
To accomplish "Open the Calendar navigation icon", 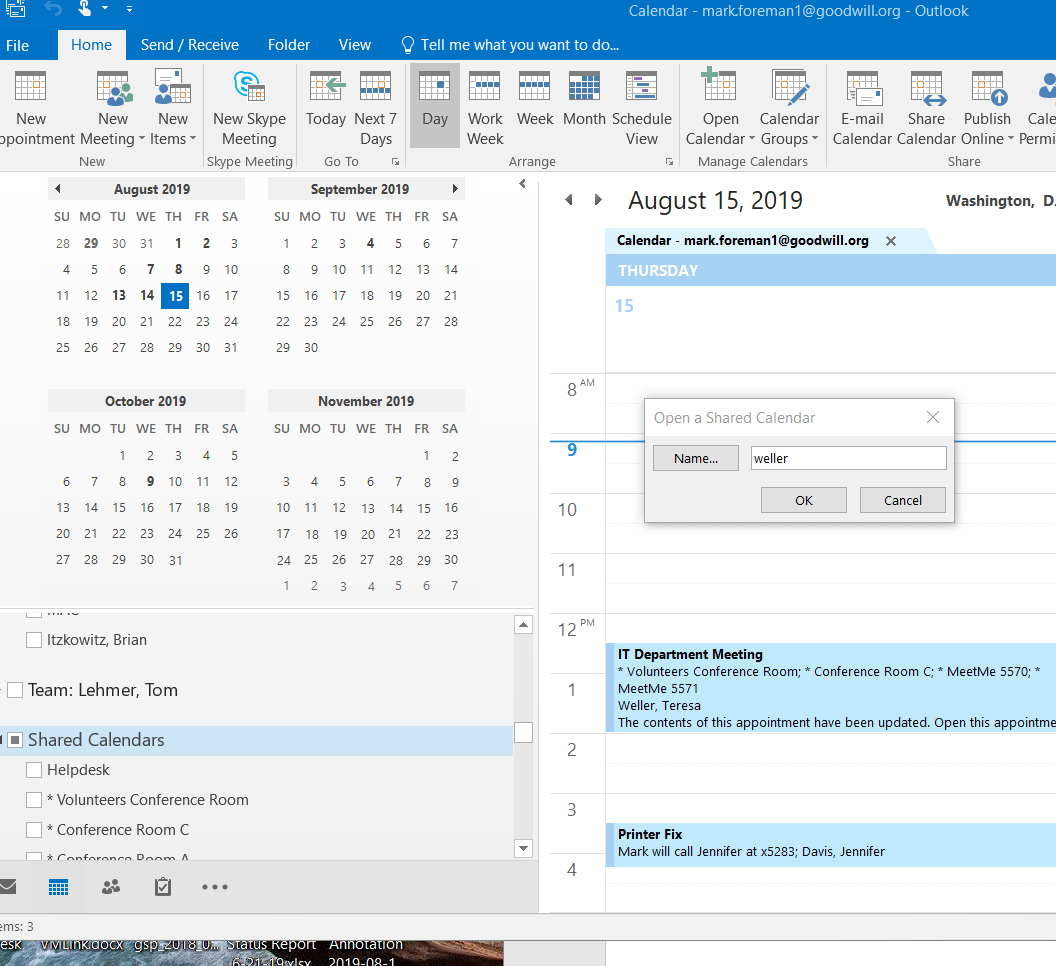I will [x=59, y=887].
